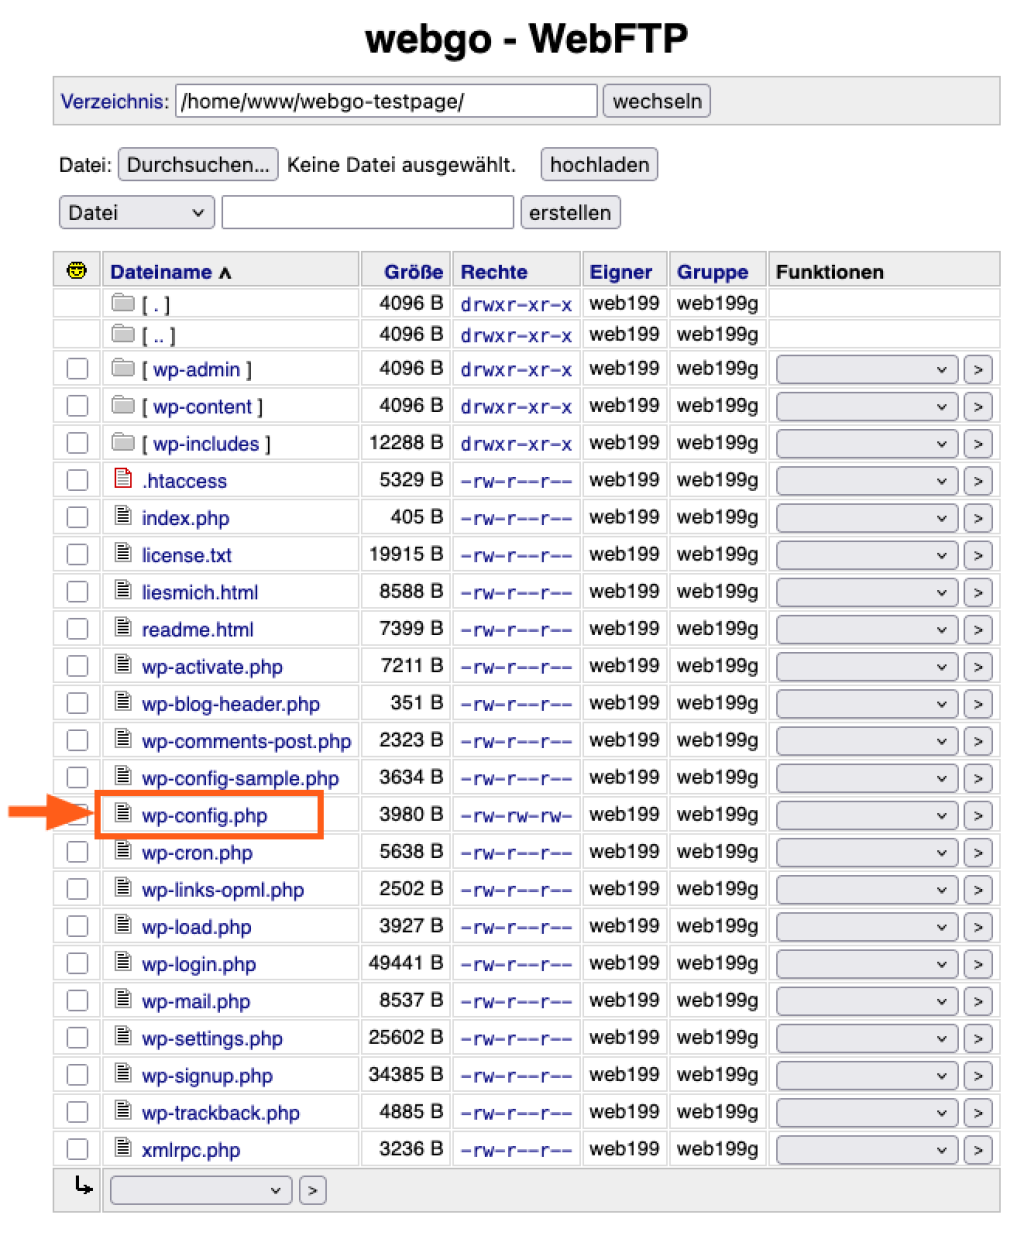Open the Datei type dropdown
The width and height of the screenshot is (1024, 1239).
(x=137, y=212)
